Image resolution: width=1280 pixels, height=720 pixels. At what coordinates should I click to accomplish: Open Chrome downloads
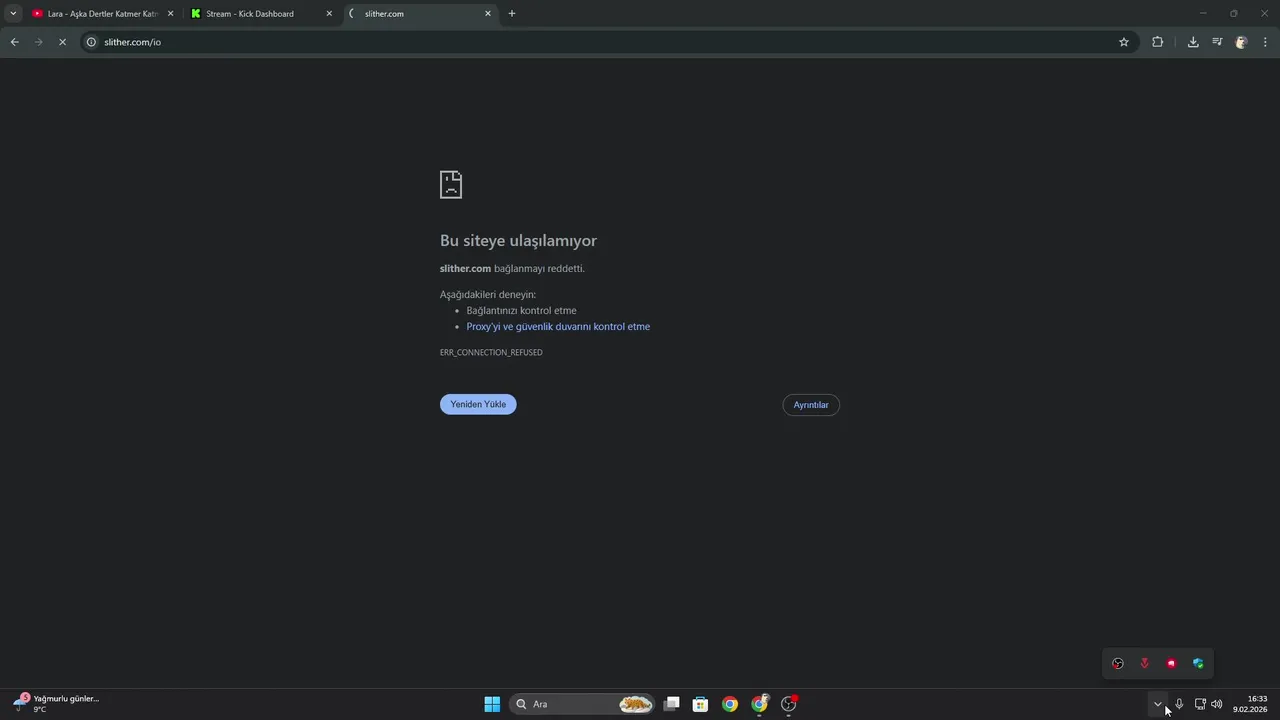coord(1193,42)
